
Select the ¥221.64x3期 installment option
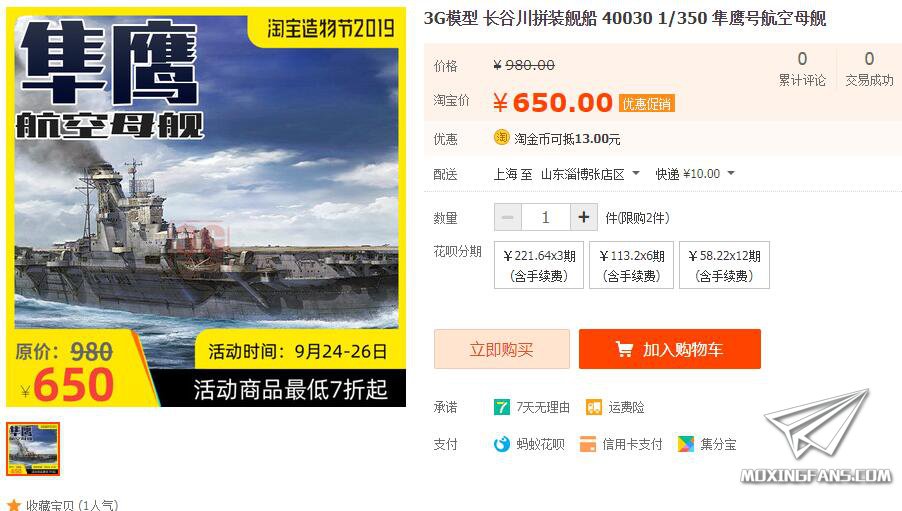pos(539,265)
